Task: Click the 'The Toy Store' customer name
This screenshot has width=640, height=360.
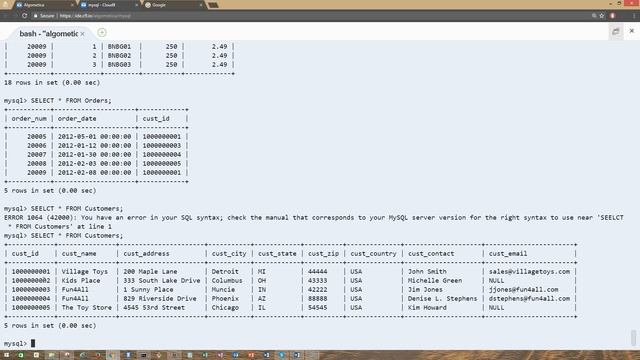Action: tap(87, 307)
